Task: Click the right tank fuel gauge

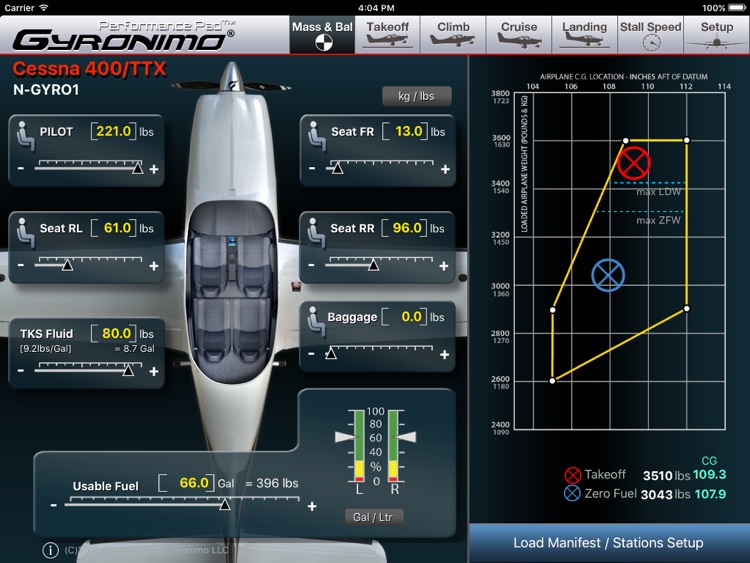Action: [393, 445]
